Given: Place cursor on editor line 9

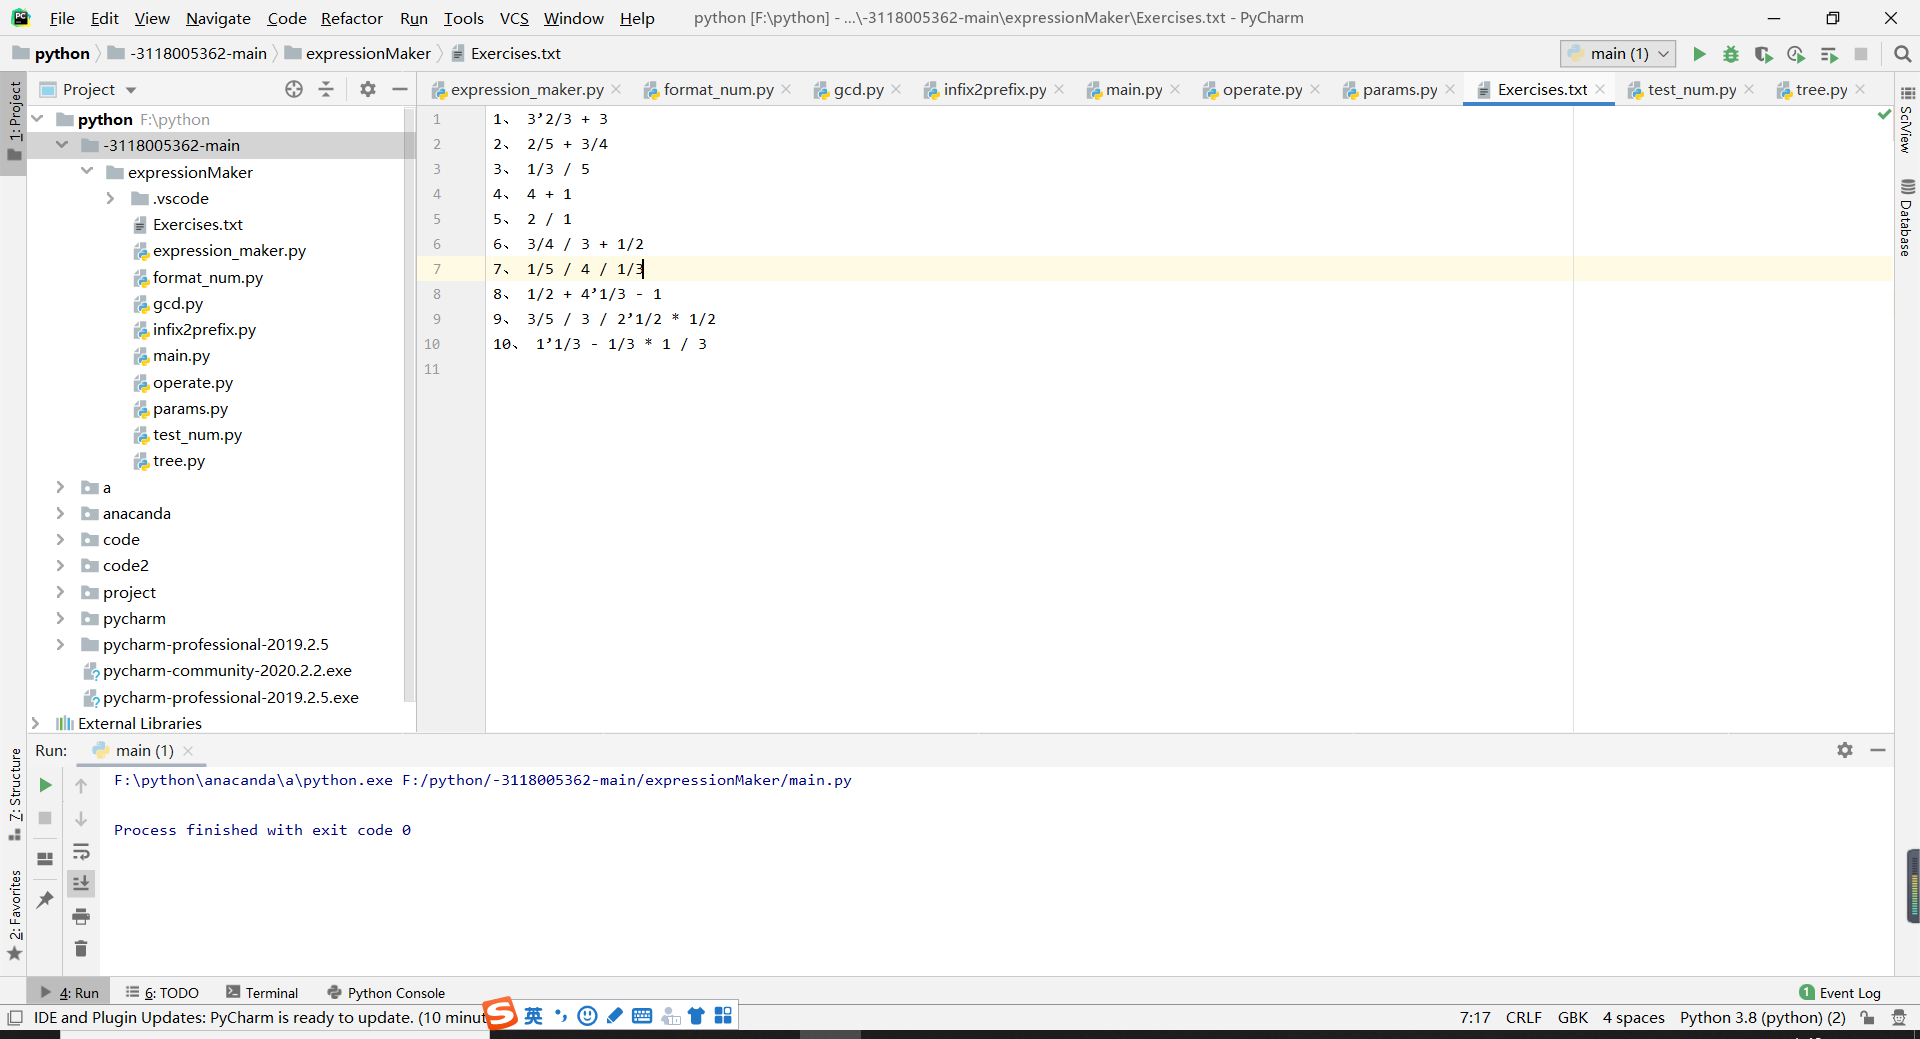Looking at the screenshot, I should 1190,319.
